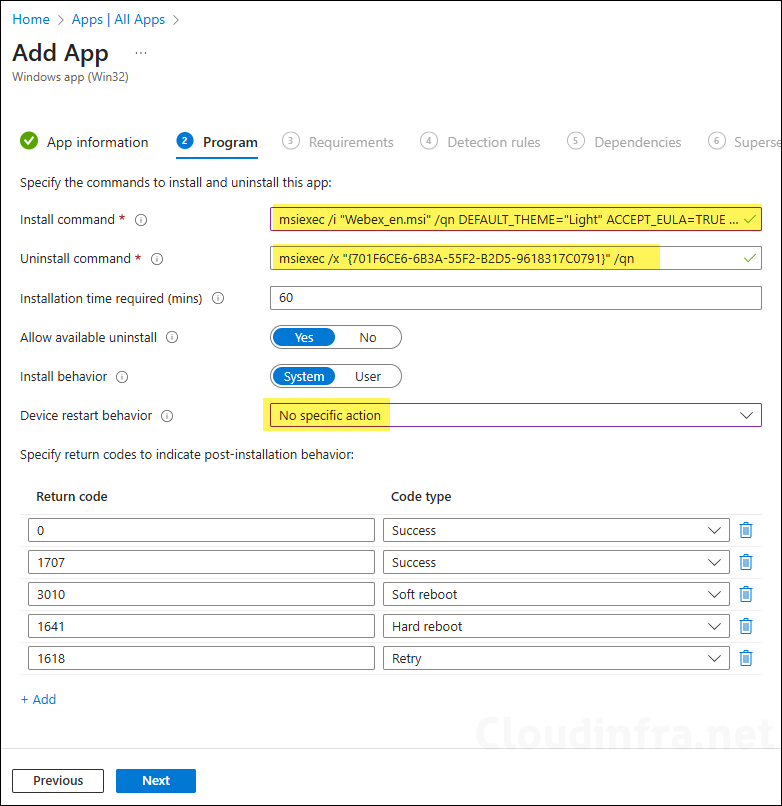782x806 pixels.
Task: Click info icon beside Install command
Action: click(141, 220)
